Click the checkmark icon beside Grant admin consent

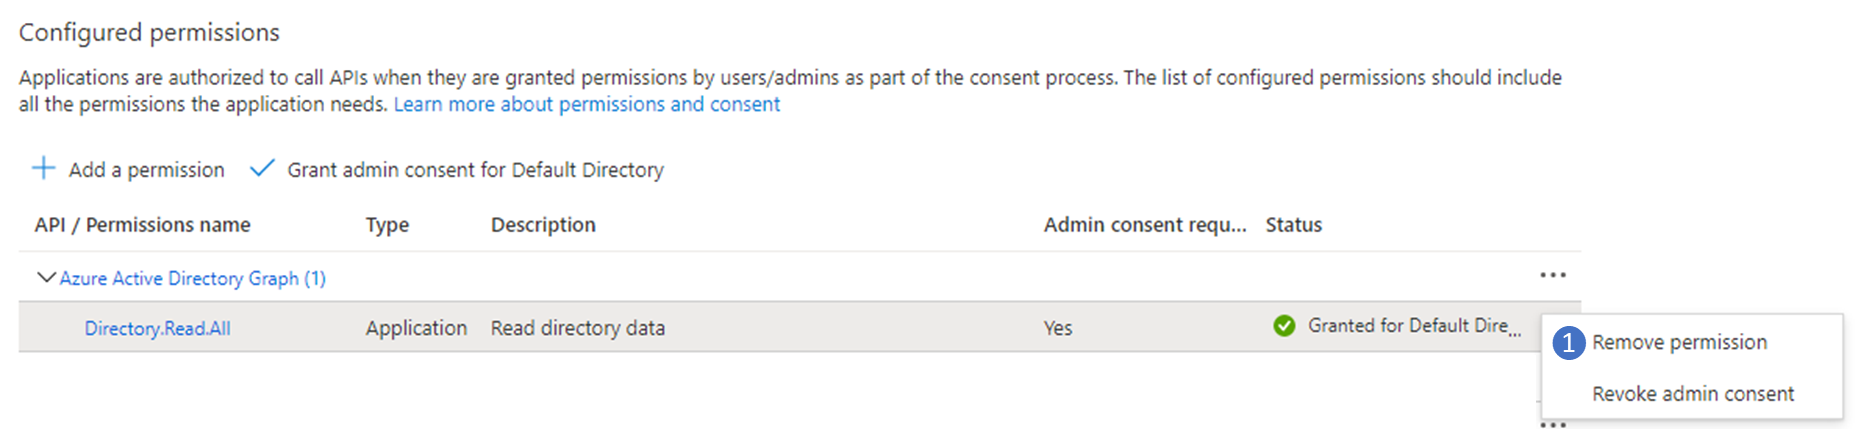(261, 168)
